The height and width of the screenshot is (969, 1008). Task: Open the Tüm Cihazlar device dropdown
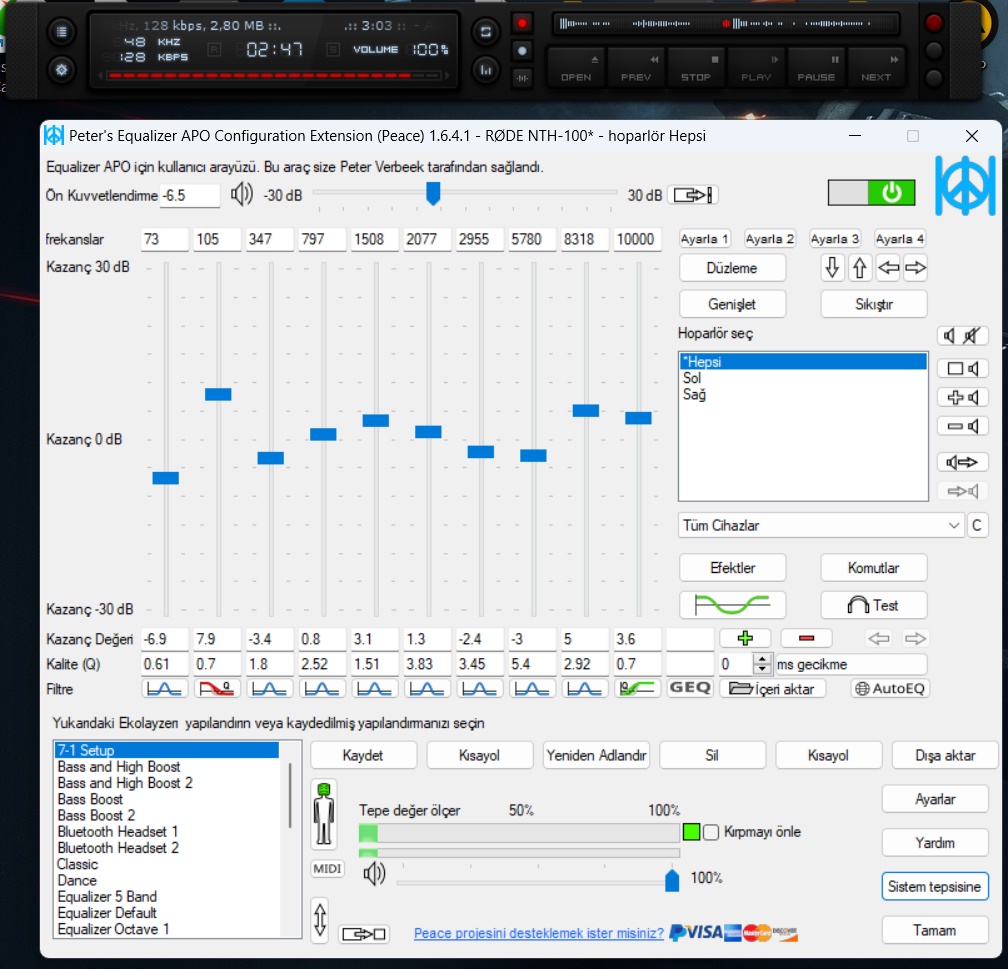pyautogui.click(x=821, y=525)
